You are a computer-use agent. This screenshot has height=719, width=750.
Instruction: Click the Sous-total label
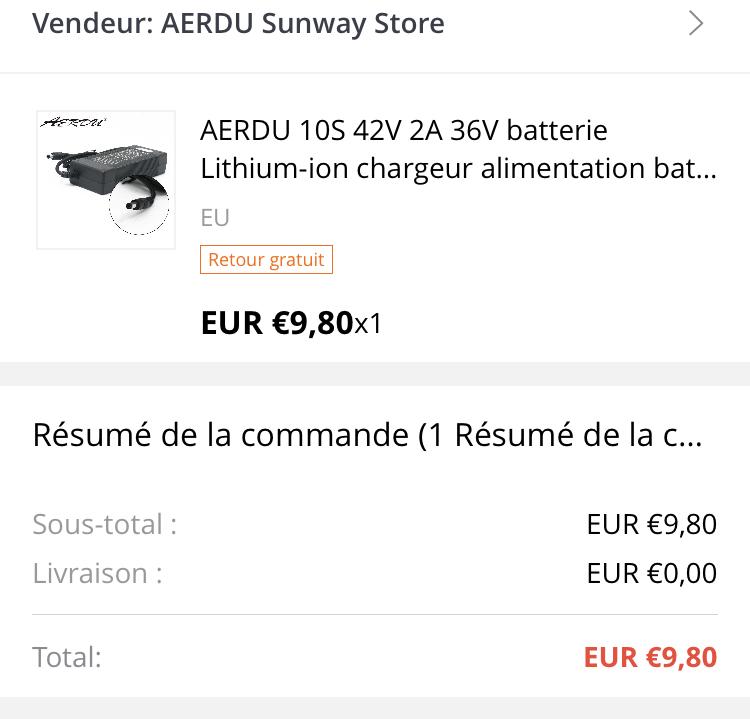(105, 524)
